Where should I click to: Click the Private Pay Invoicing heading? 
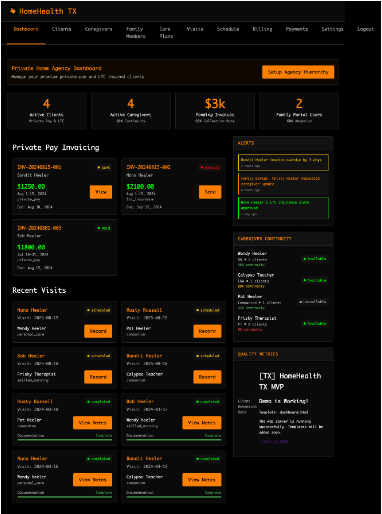tap(56, 147)
